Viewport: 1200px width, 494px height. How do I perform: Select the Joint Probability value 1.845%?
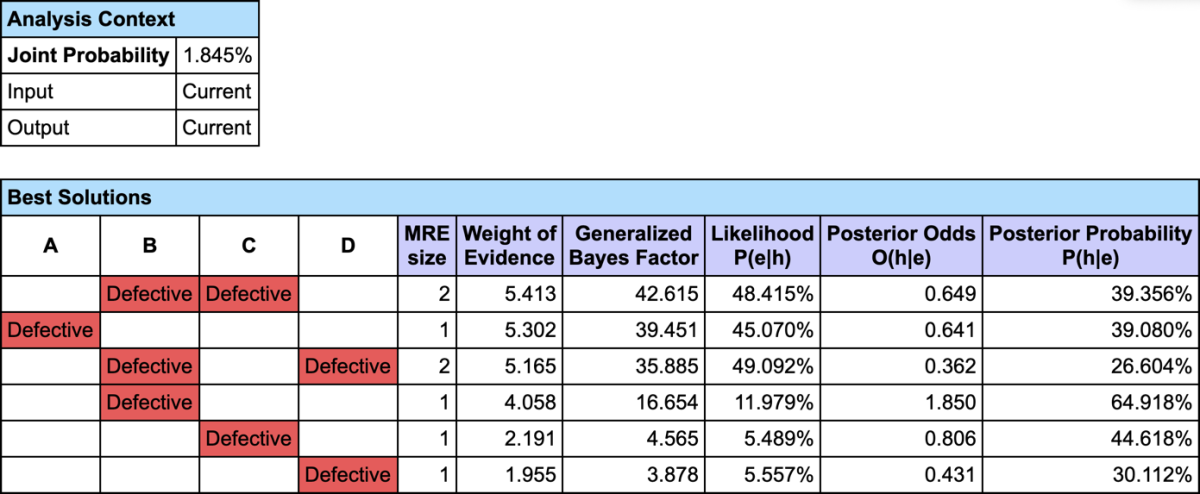click(217, 56)
